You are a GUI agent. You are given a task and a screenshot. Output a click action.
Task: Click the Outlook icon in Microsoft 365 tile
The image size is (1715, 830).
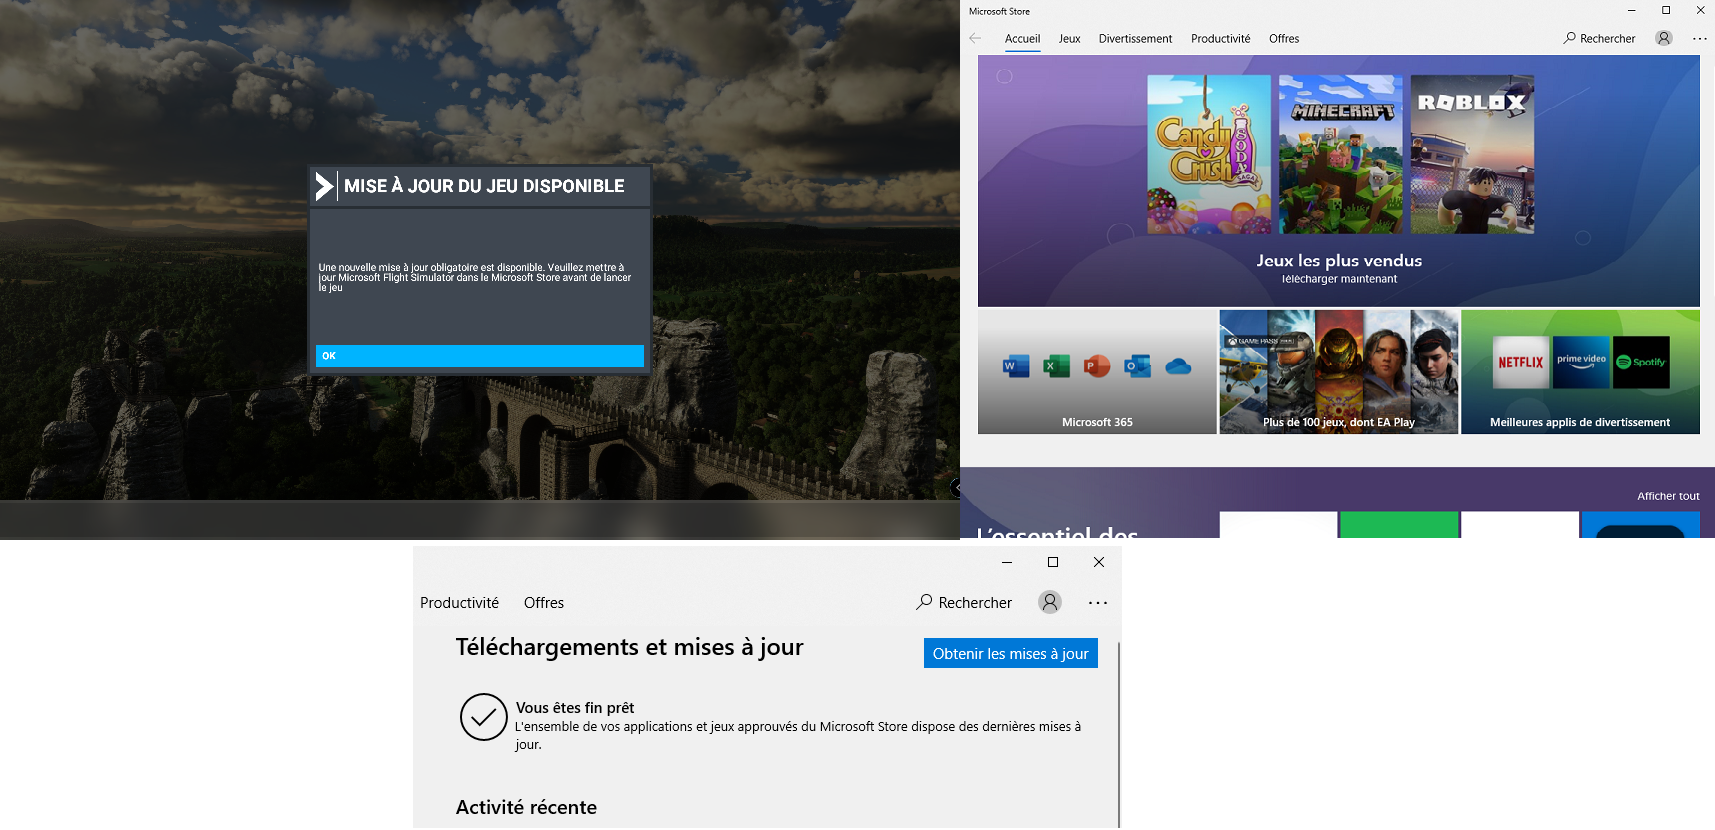(x=1138, y=367)
